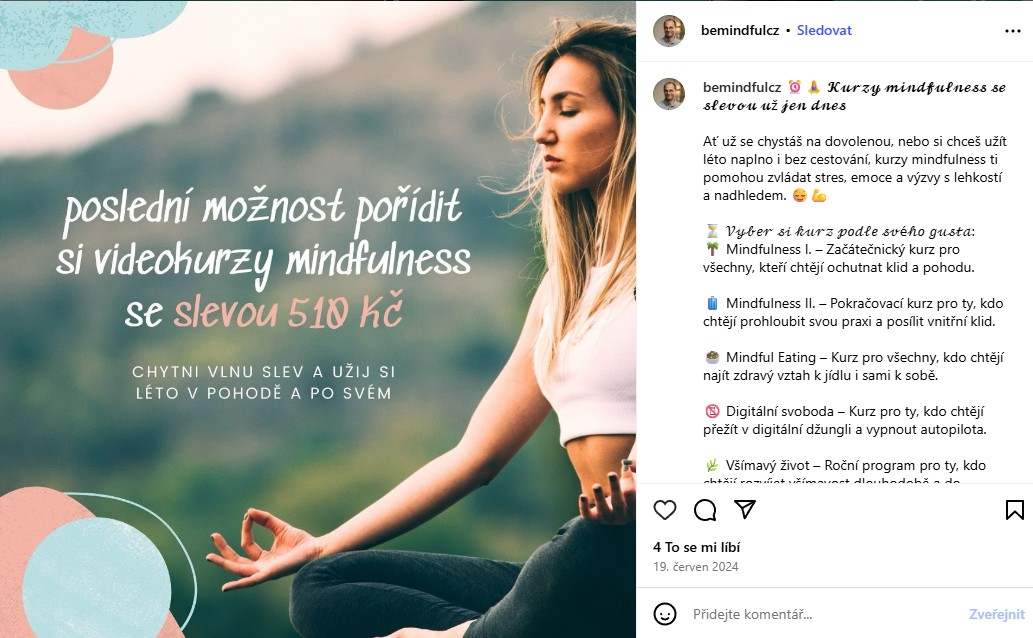Open emoji picker smiley icon

665,614
